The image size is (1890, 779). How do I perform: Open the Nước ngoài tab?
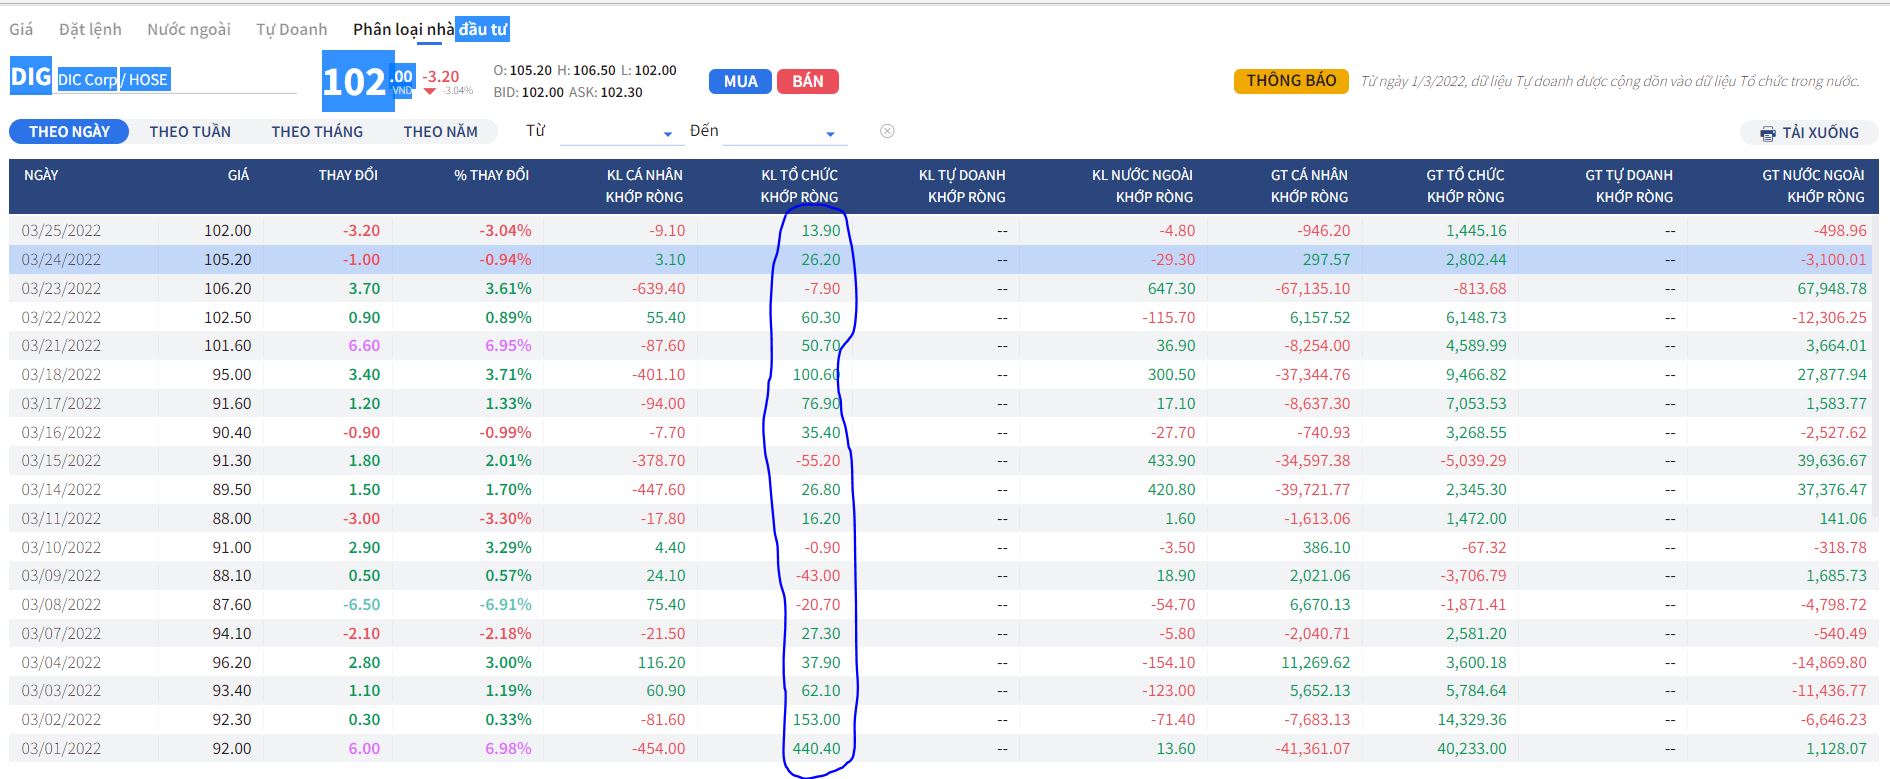click(x=189, y=29)
